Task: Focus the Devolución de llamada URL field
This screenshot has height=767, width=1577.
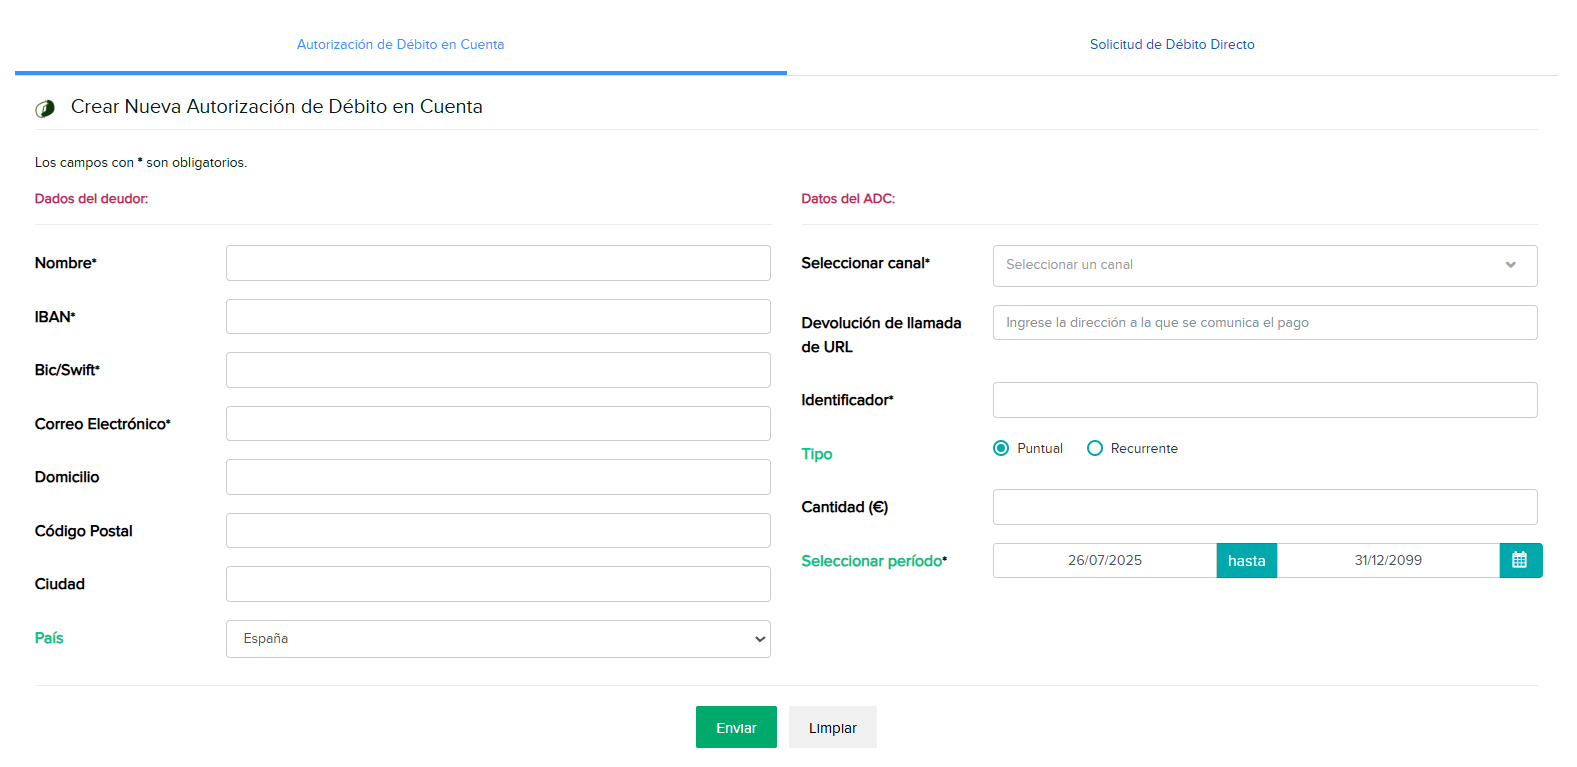Action: click(1264, 323)
